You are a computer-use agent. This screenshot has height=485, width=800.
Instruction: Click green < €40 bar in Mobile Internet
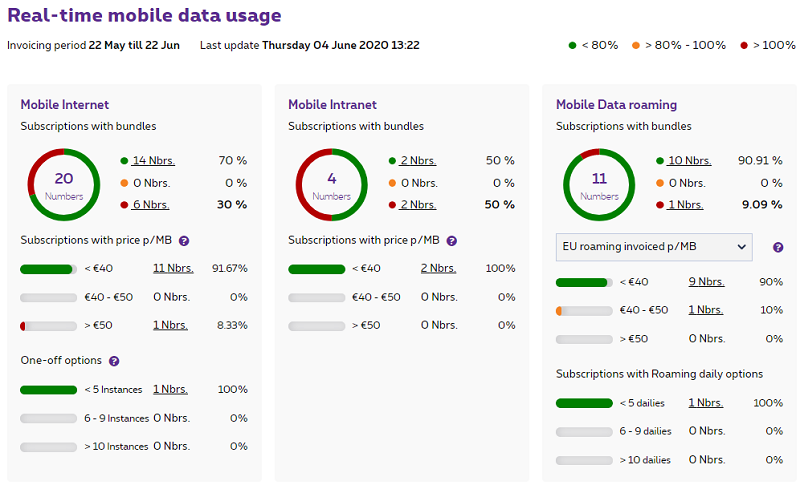(47, 269)
